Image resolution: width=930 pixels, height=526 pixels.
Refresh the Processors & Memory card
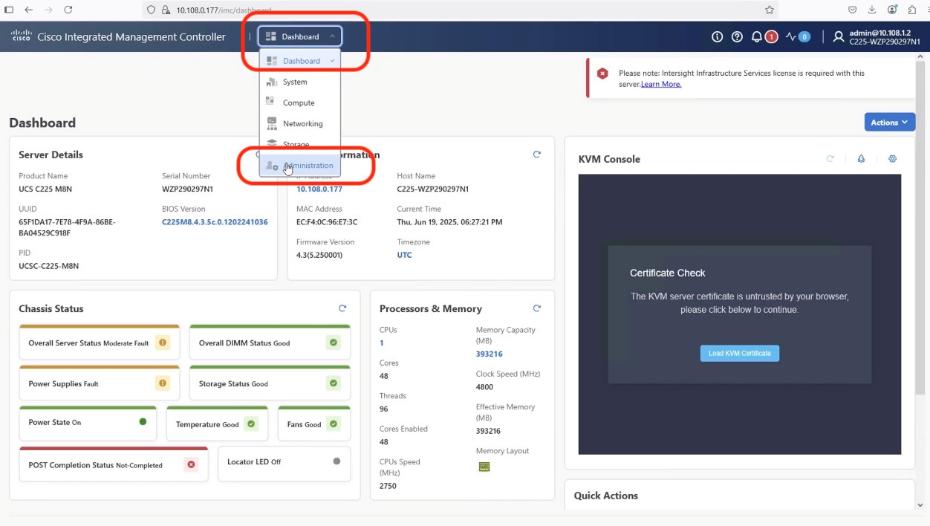[x=537, y=308]
